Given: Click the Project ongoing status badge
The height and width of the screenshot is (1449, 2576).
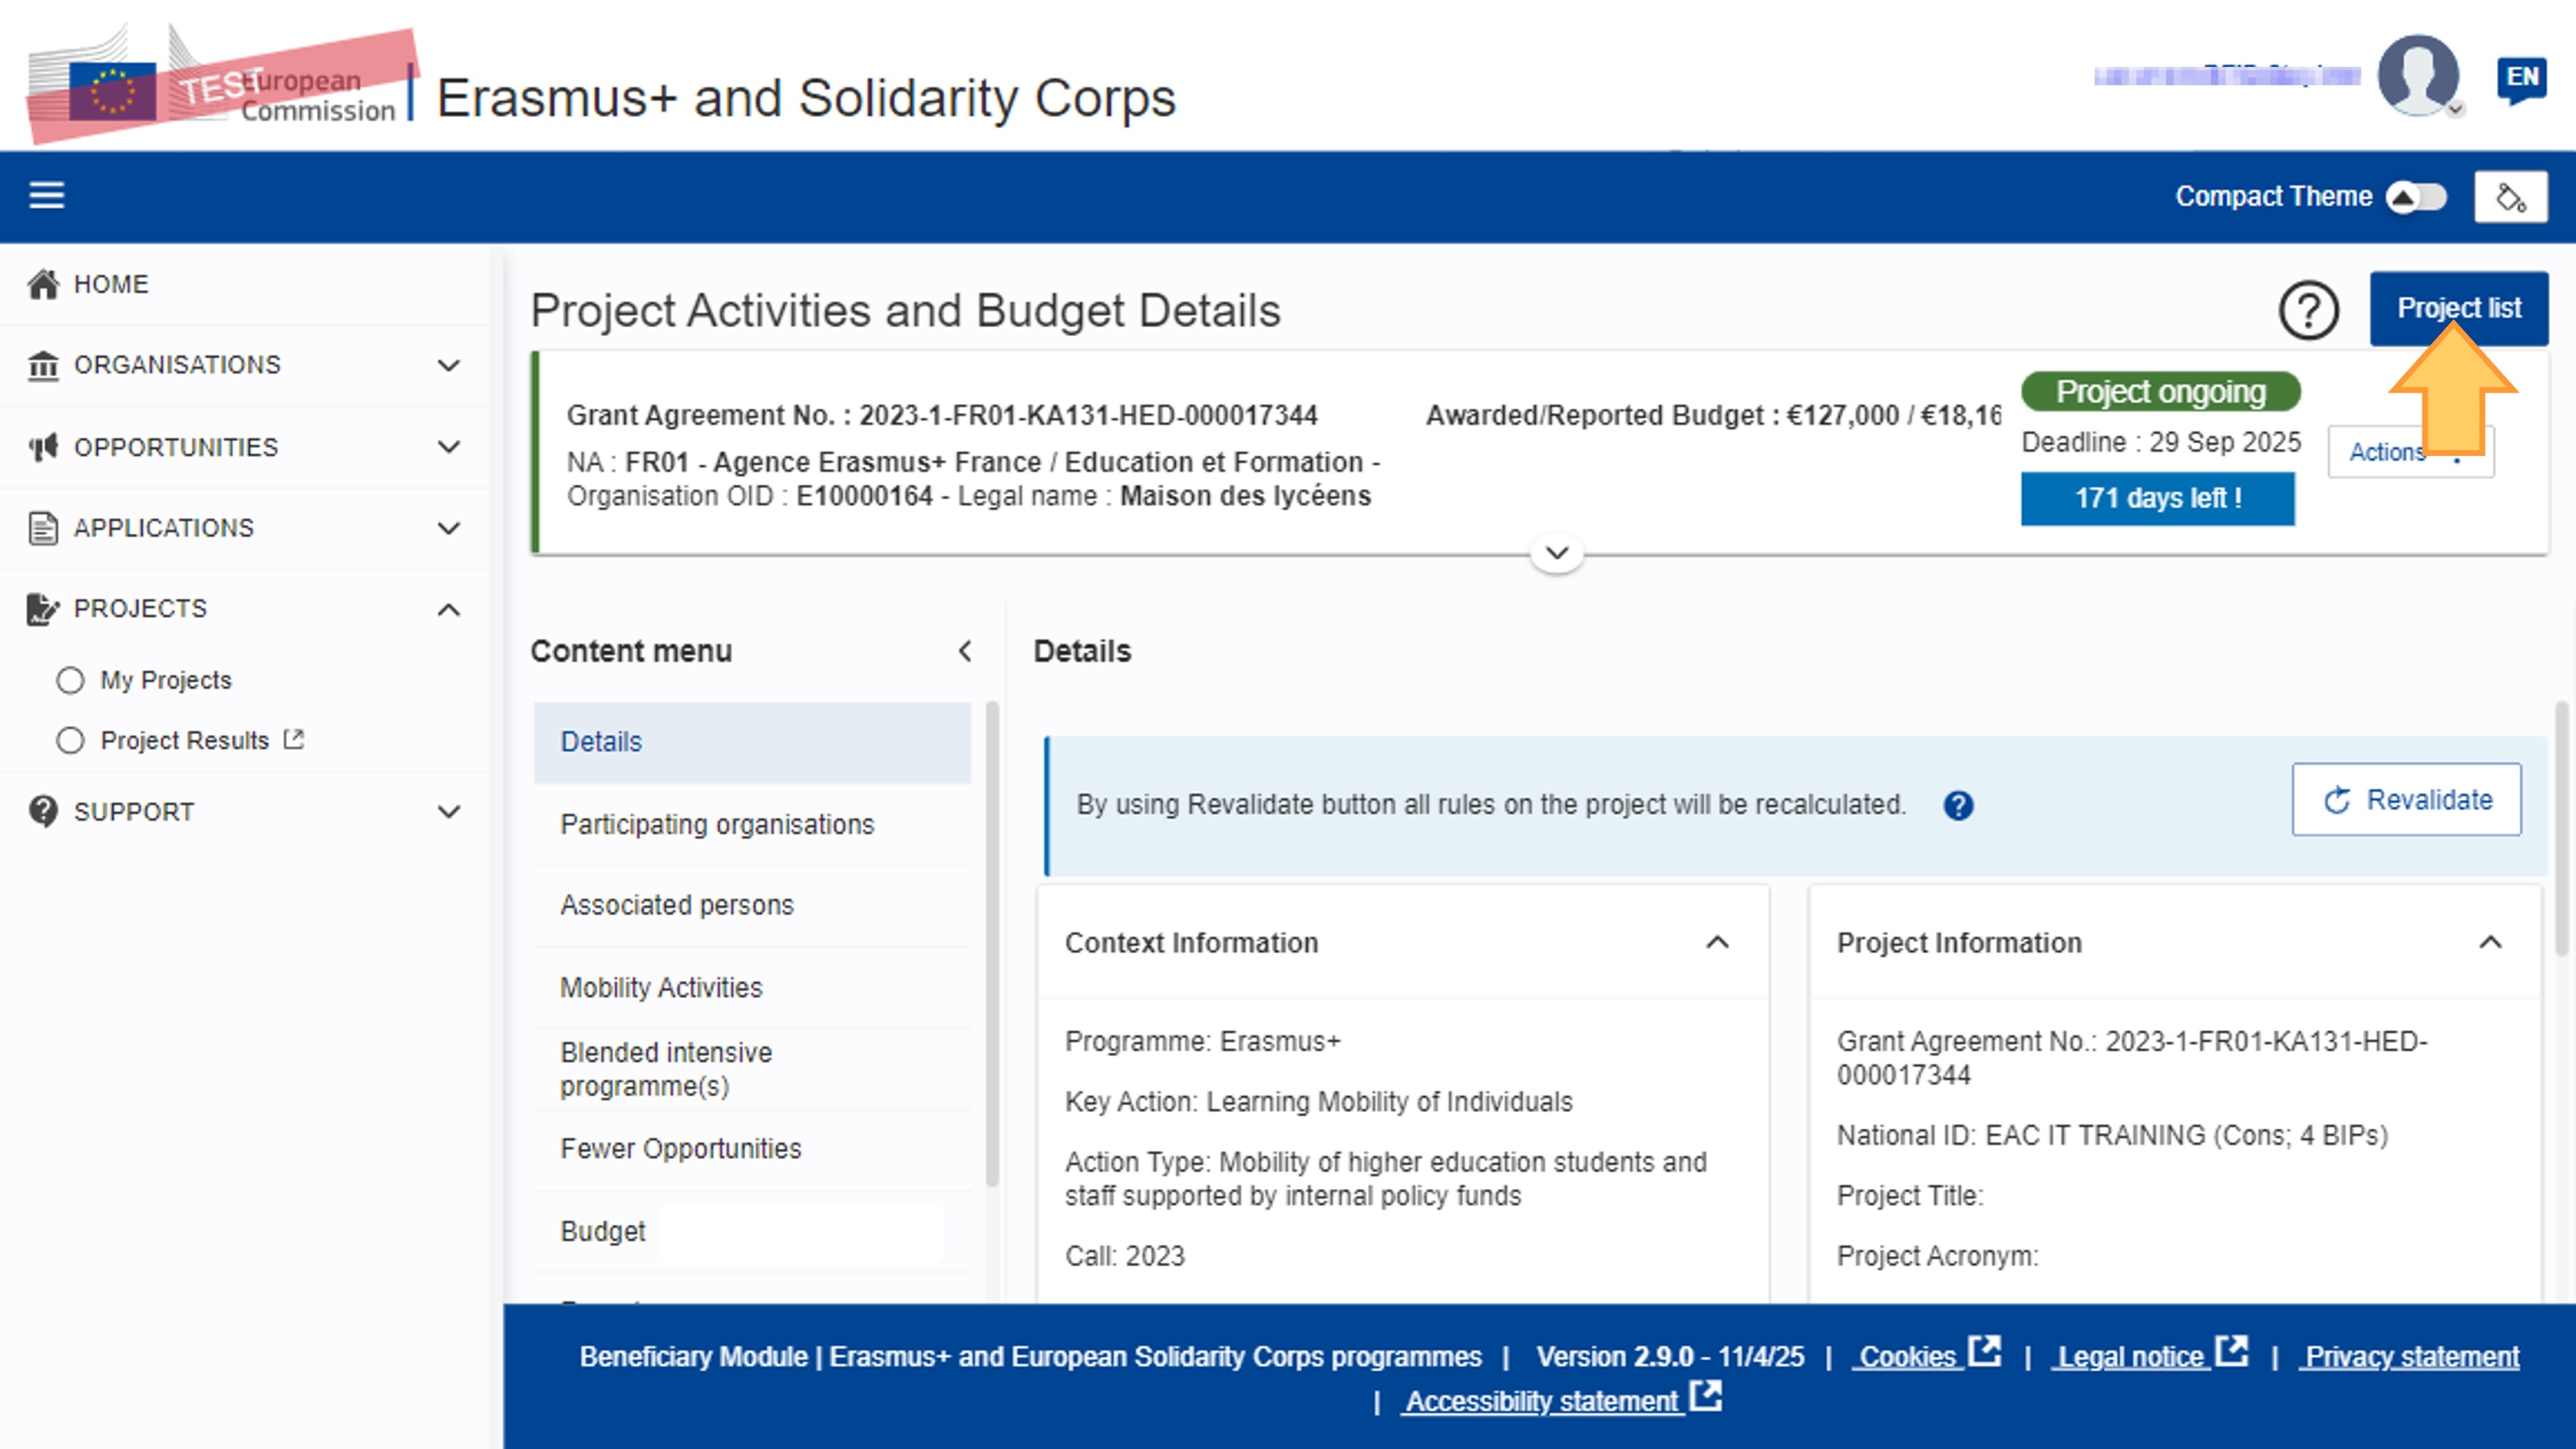Looking at the screenshot, I should point(2160,392).
